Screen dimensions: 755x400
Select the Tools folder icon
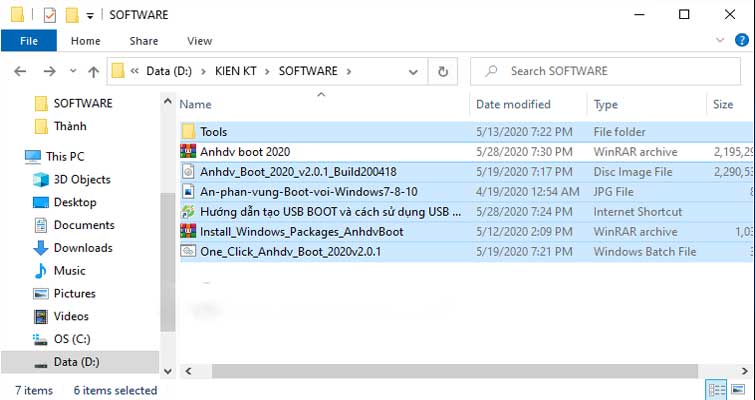188,132
